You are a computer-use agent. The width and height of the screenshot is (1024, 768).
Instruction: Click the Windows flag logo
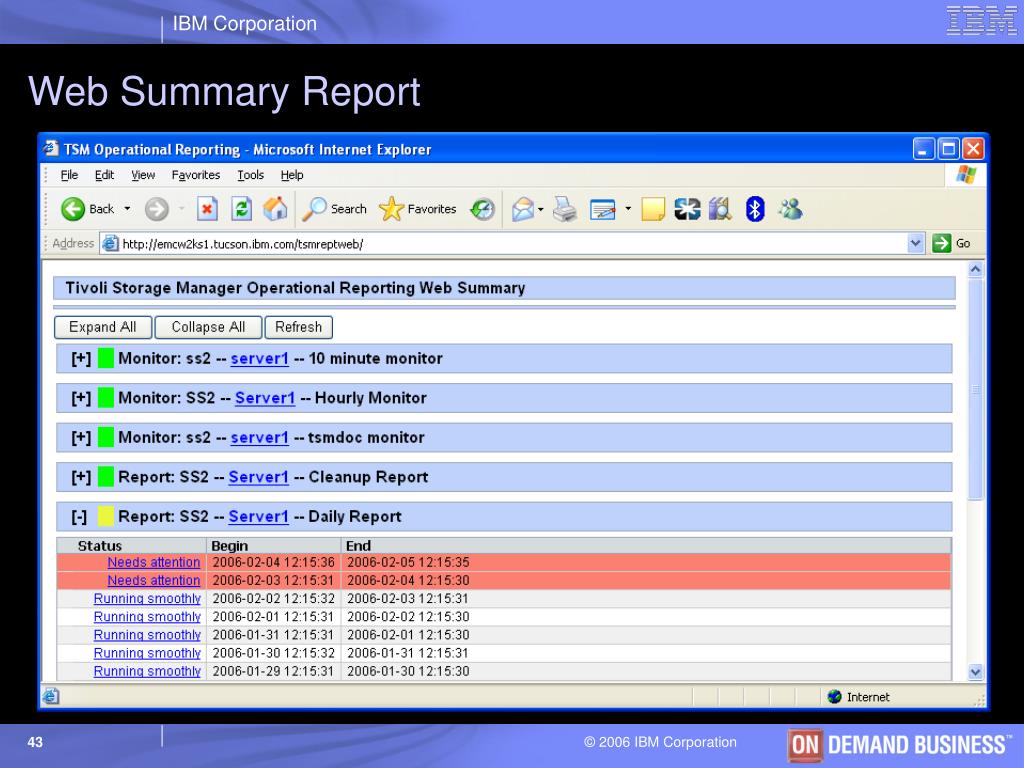(966, 175)
